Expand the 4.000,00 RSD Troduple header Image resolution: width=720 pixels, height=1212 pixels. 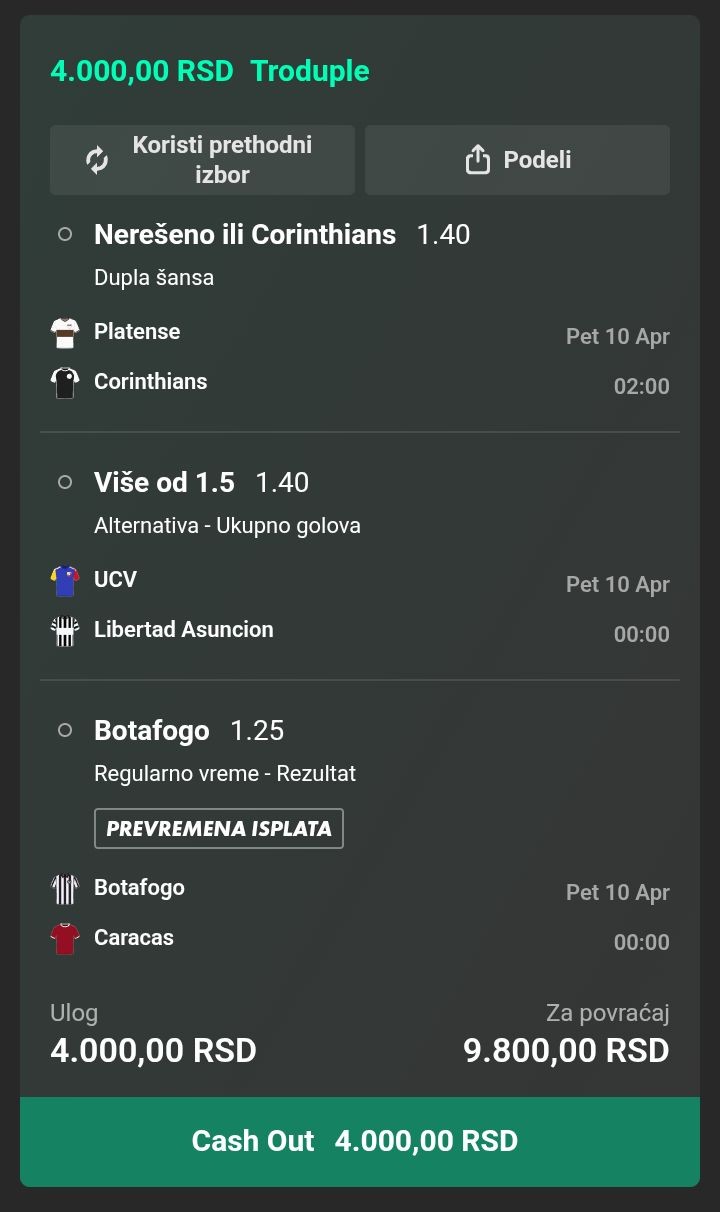(x=210, y=71)
